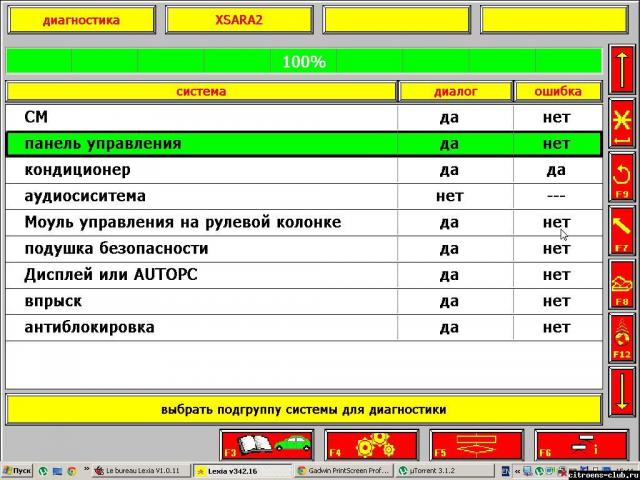This screenshot has width=640, height=480.
Task: Click the F9 return loop button
Action: coord(622,178)
